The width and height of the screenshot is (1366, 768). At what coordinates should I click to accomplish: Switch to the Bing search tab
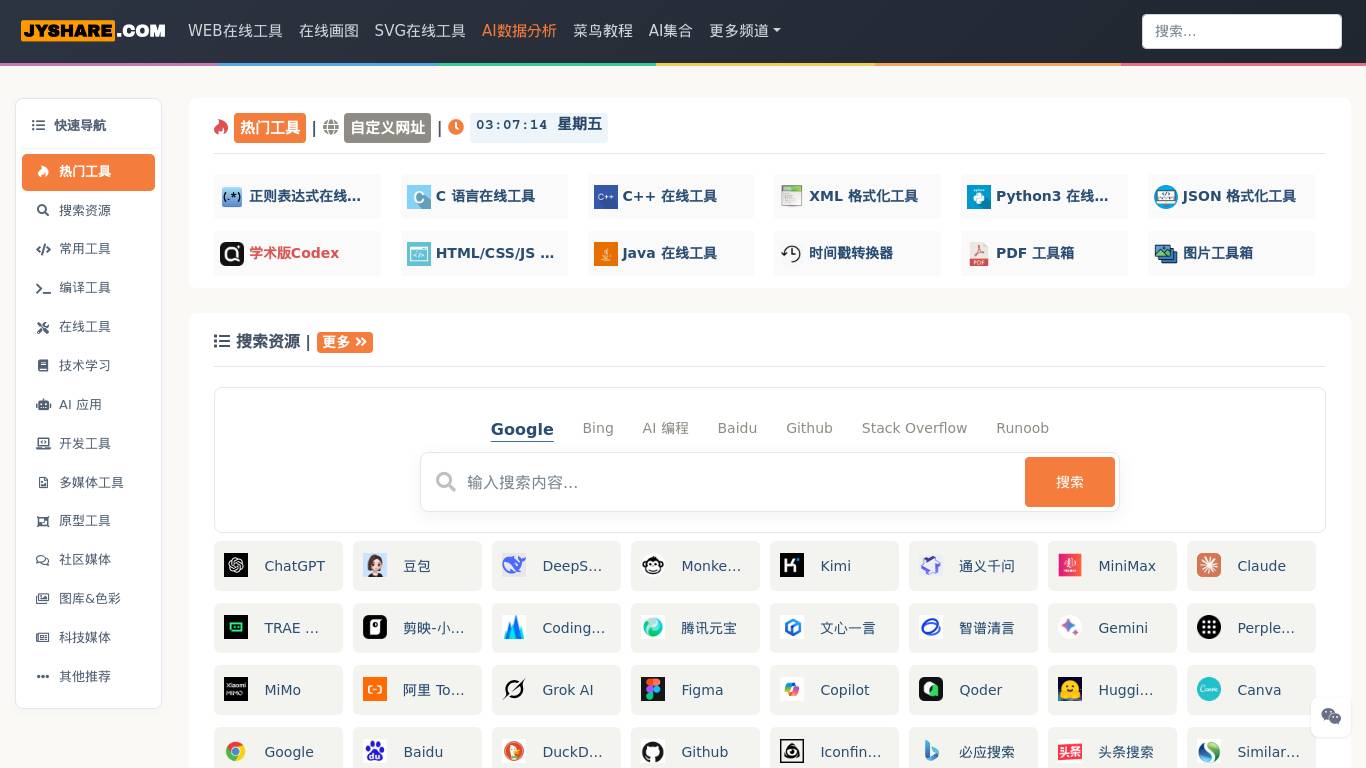coord(598,428)
